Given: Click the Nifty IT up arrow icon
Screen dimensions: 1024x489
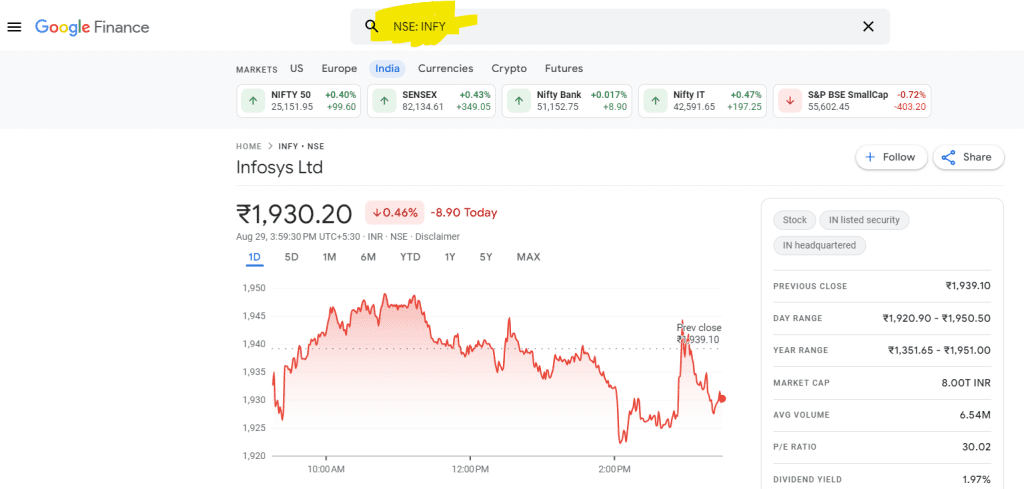Looking at the screenshot, I should (655, 100).
